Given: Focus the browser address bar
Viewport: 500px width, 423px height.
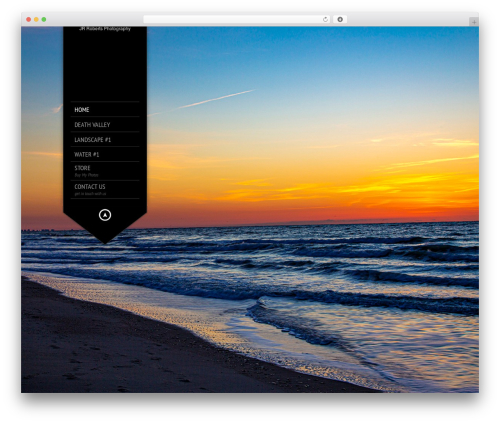Looking at the screenshot, I should (x=237, y=19).
